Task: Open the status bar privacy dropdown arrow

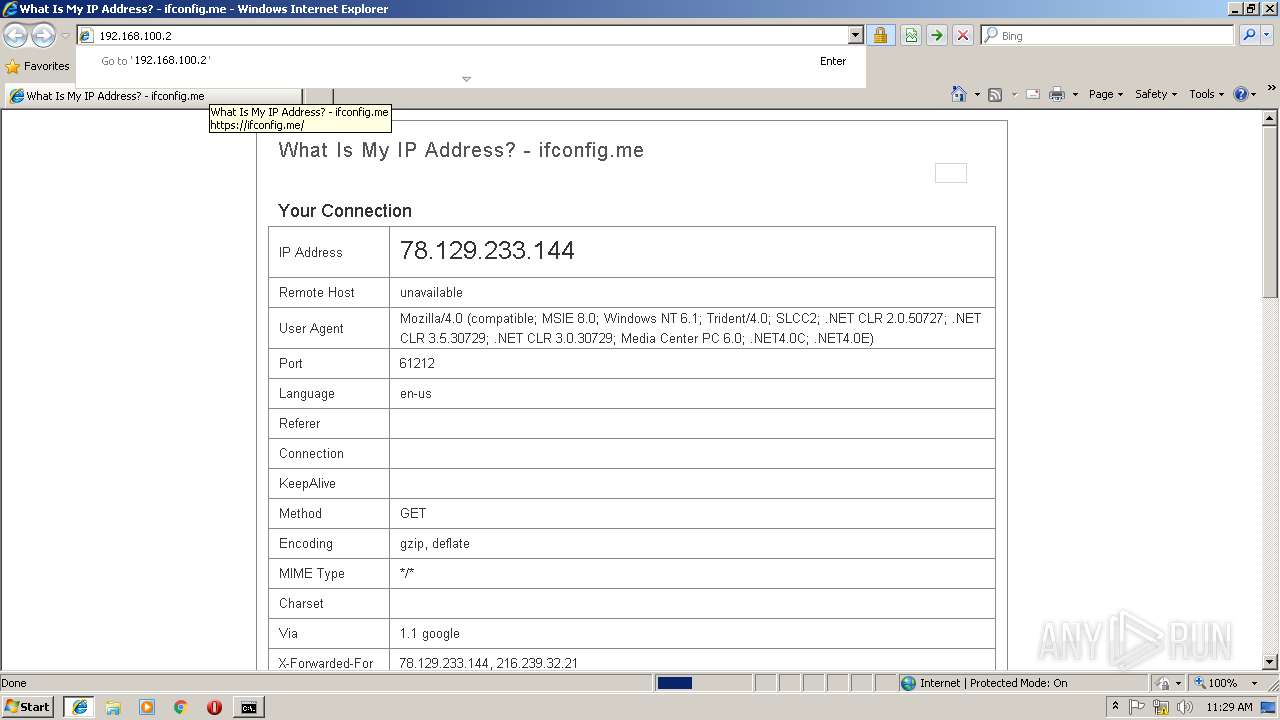Action: [1178, 683]
